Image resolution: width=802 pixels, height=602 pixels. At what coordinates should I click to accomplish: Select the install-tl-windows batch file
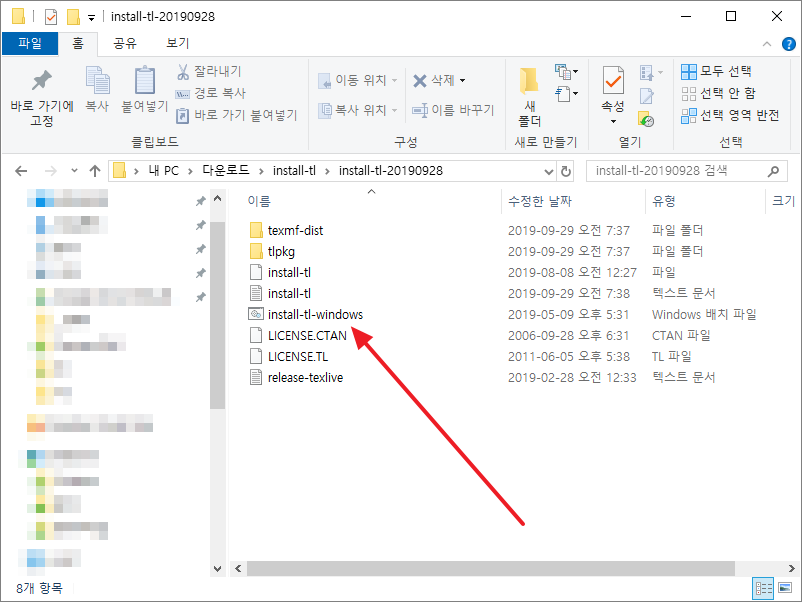coord(315,314)
